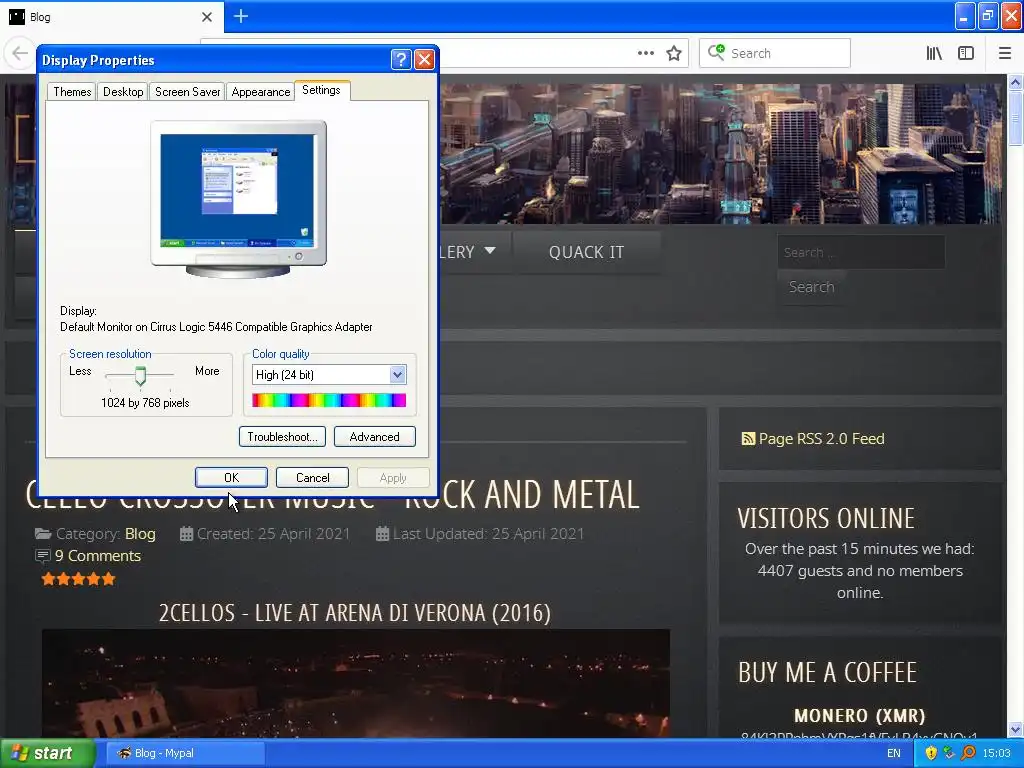The height and width of the screenshot is (768, 1024).
Task: Click the search engine magnifier icon
Action: [x=716, y=52]
